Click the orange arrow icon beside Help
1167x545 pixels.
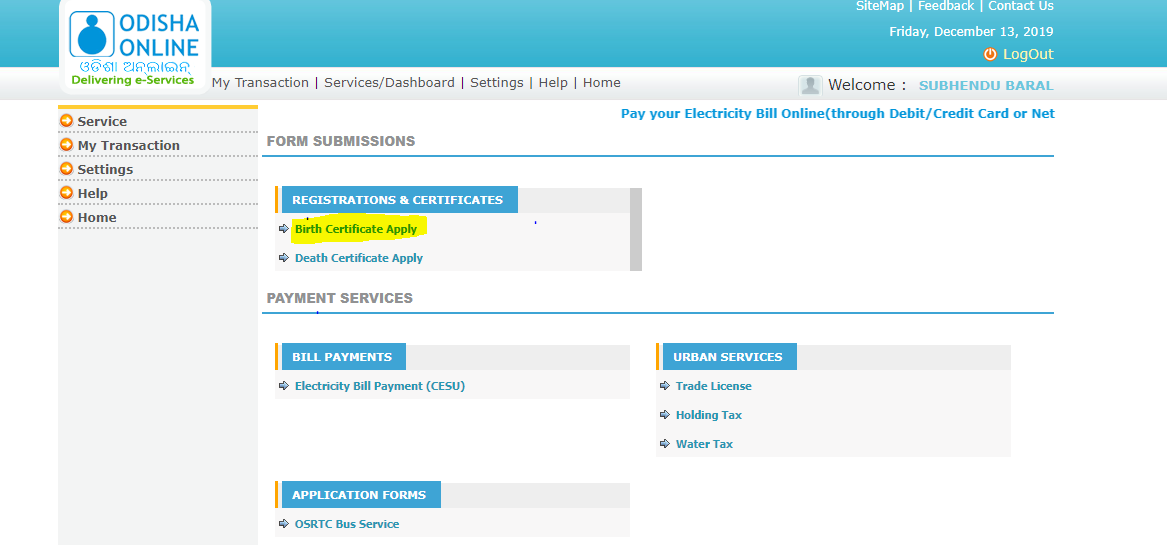coord(67,192)
